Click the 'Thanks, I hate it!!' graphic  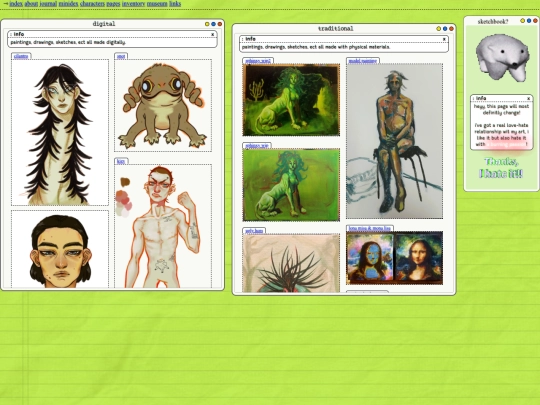click(501, 168)
